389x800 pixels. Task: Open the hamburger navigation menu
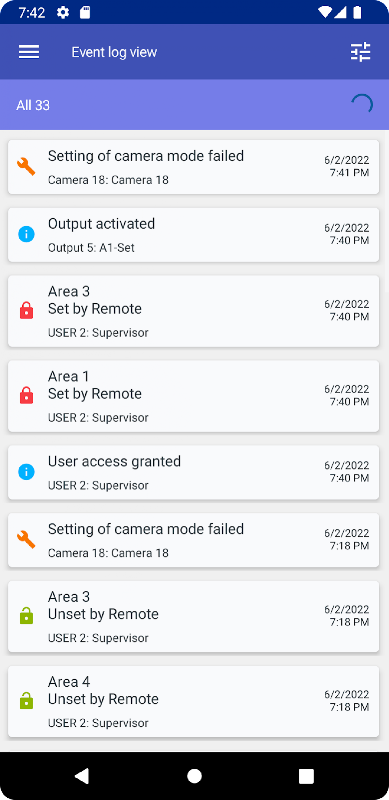(x=29, y=52)
